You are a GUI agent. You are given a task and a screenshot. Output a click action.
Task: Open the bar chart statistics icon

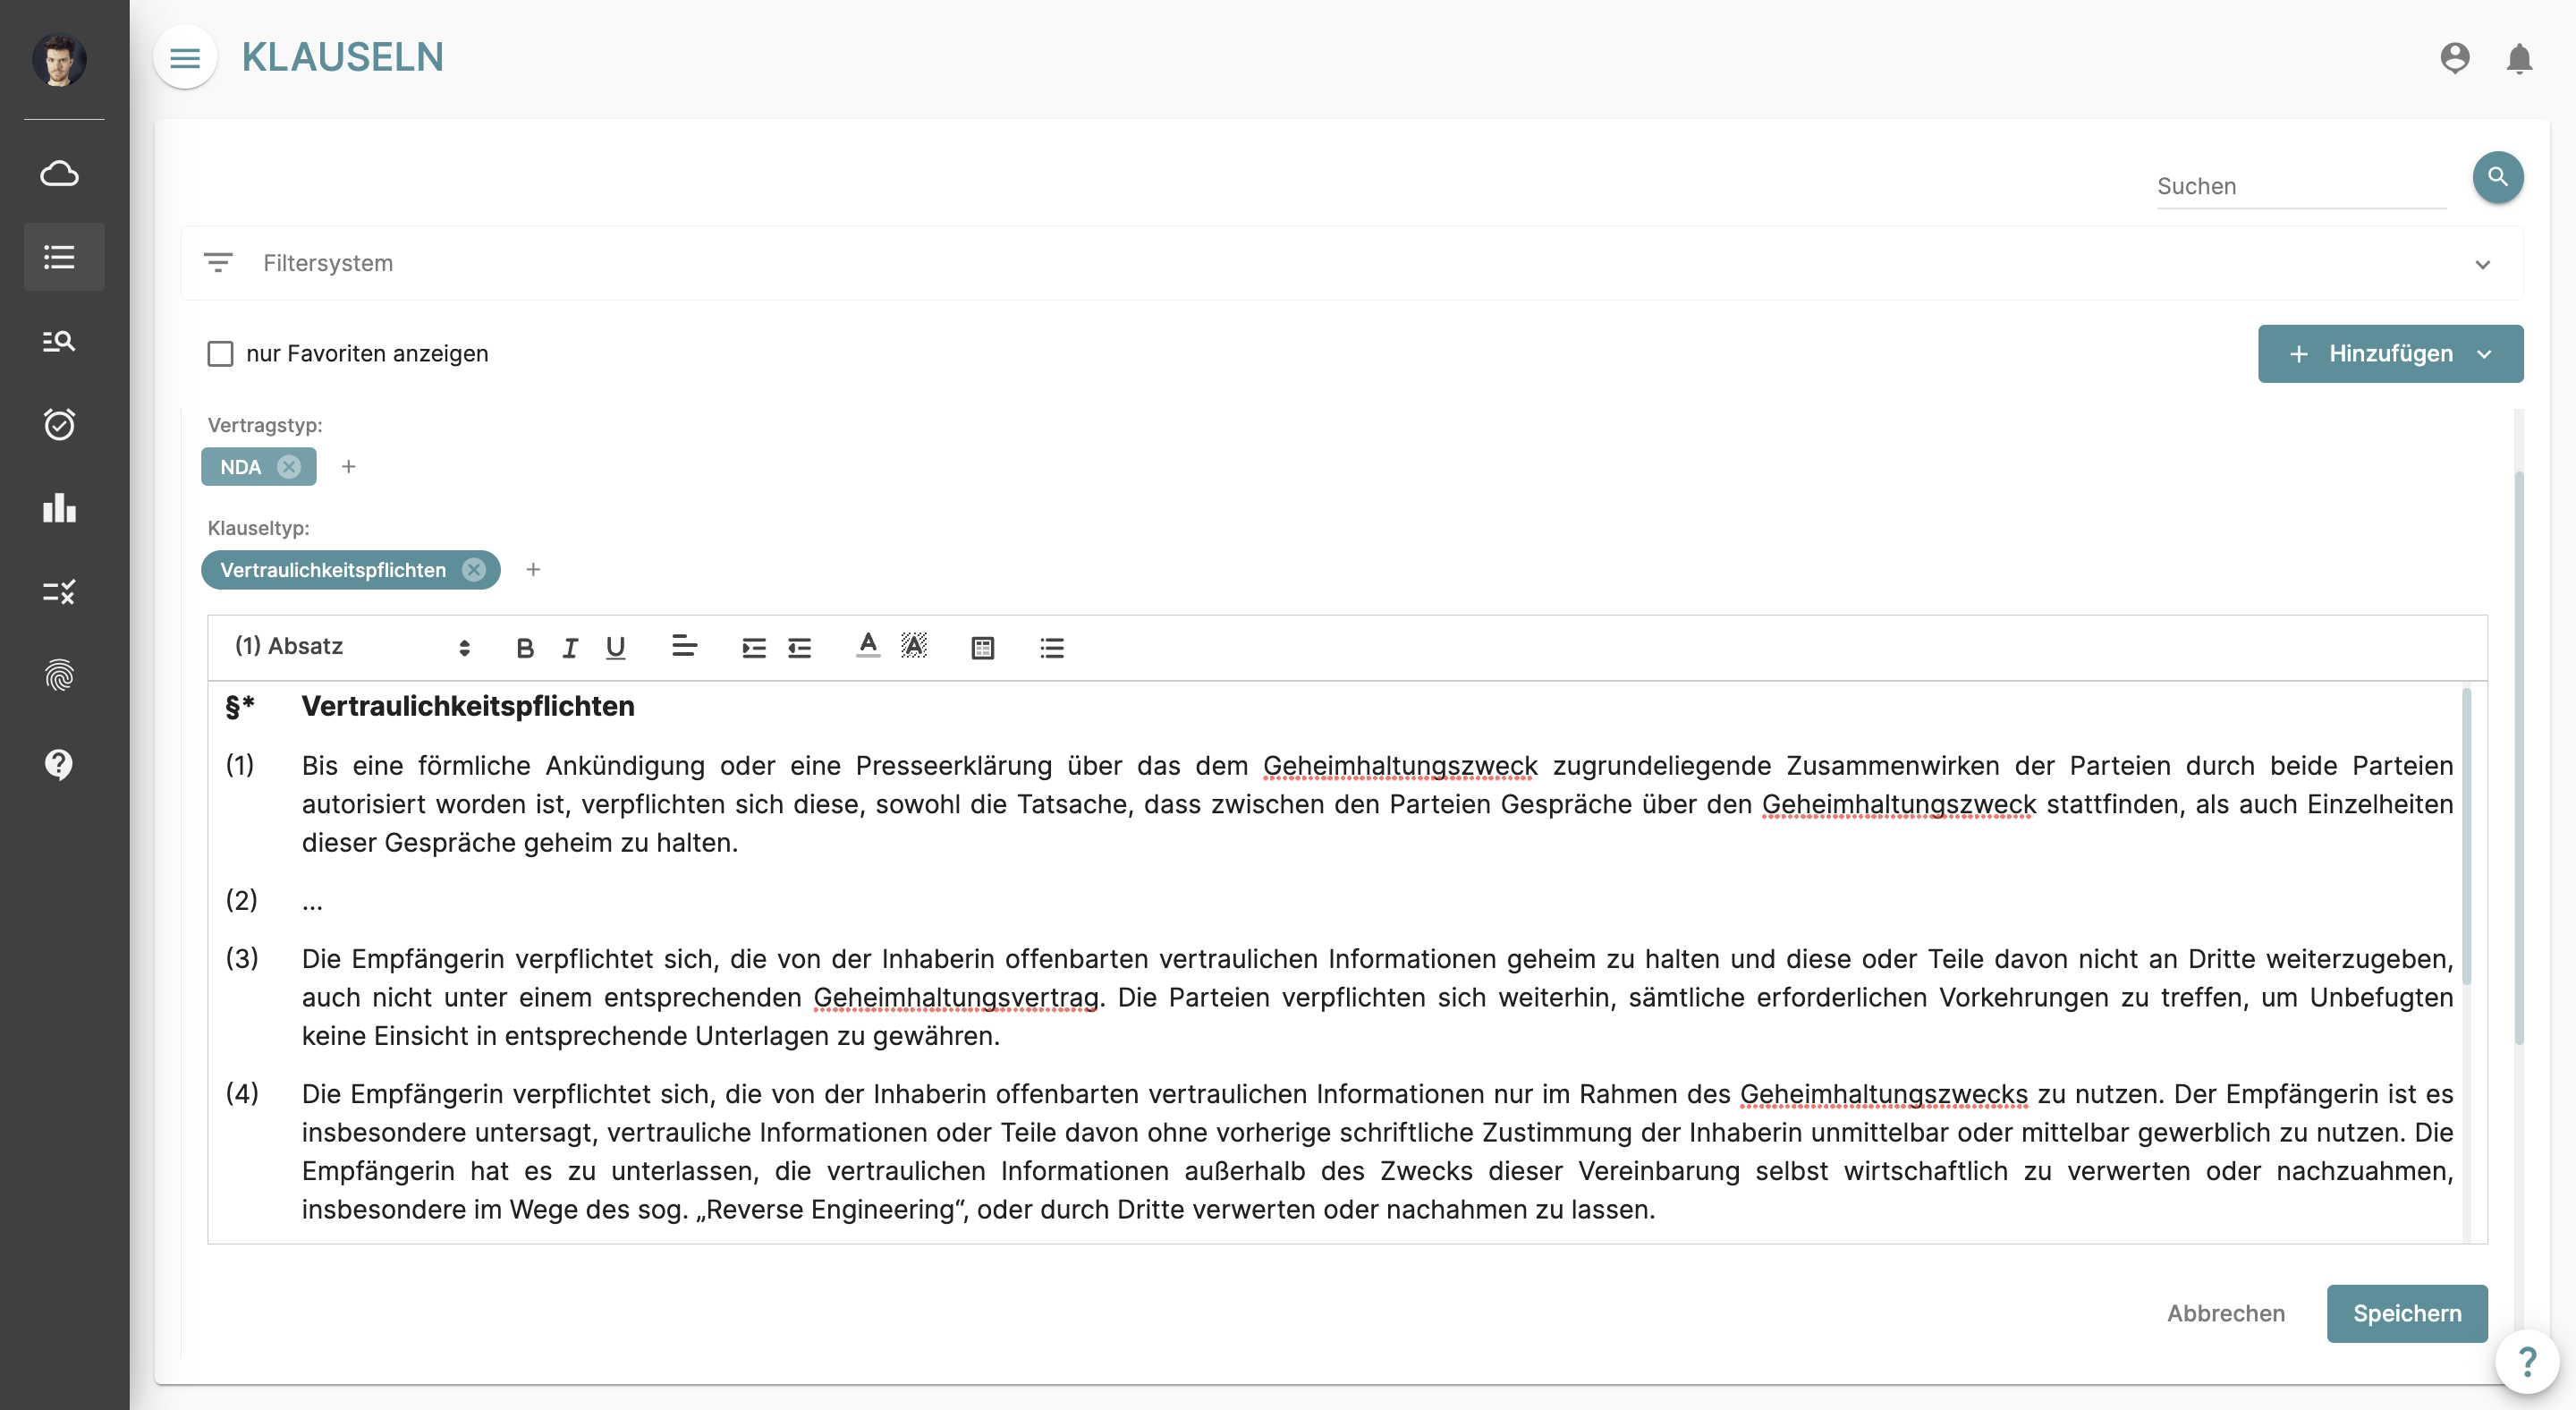pos(60,508)
